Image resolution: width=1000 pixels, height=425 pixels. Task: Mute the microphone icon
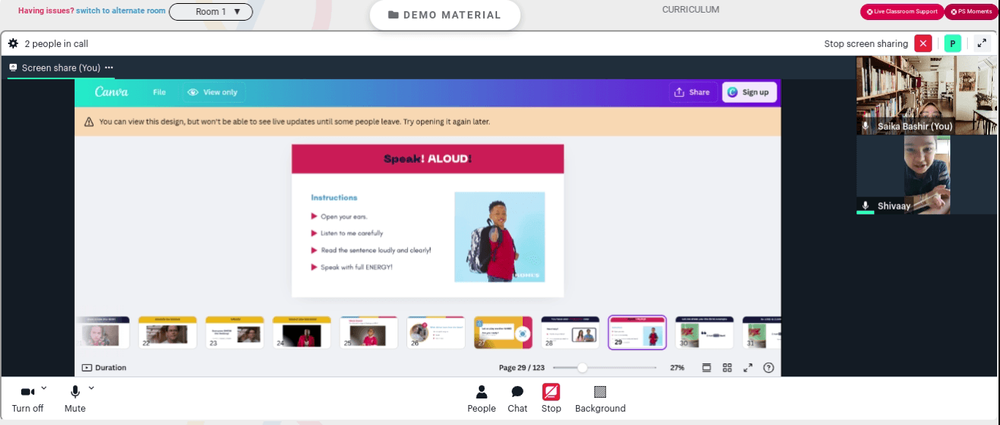pos(75,392)
